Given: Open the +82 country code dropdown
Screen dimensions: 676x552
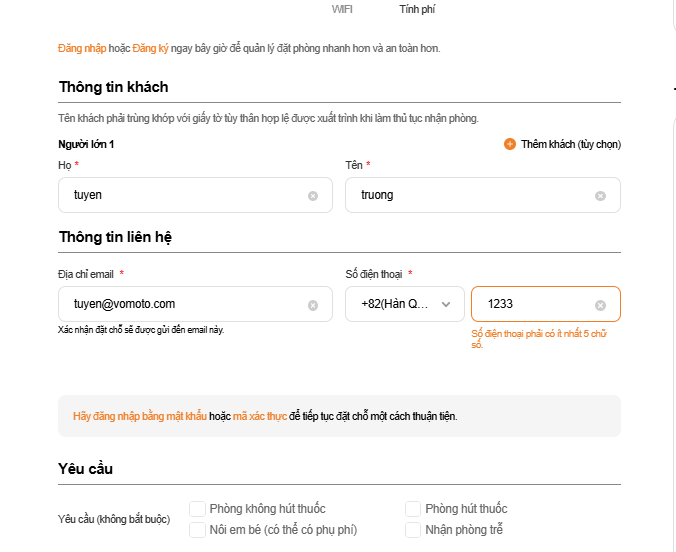Looking at the screenshot, I should pos(404,304).
